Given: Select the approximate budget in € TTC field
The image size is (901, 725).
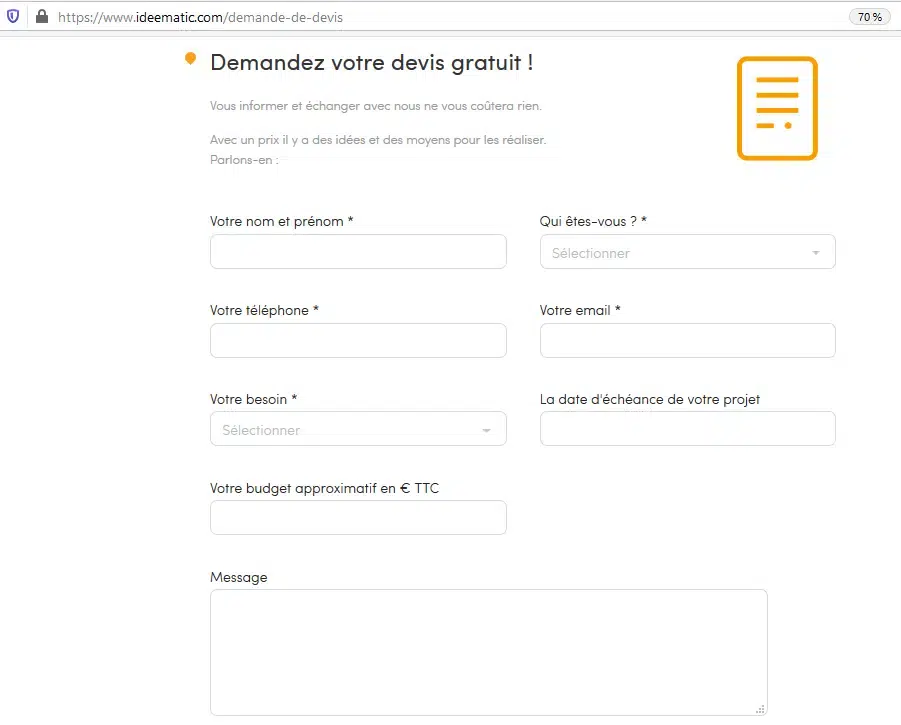Looking at the screenshot, I should 358,518.
